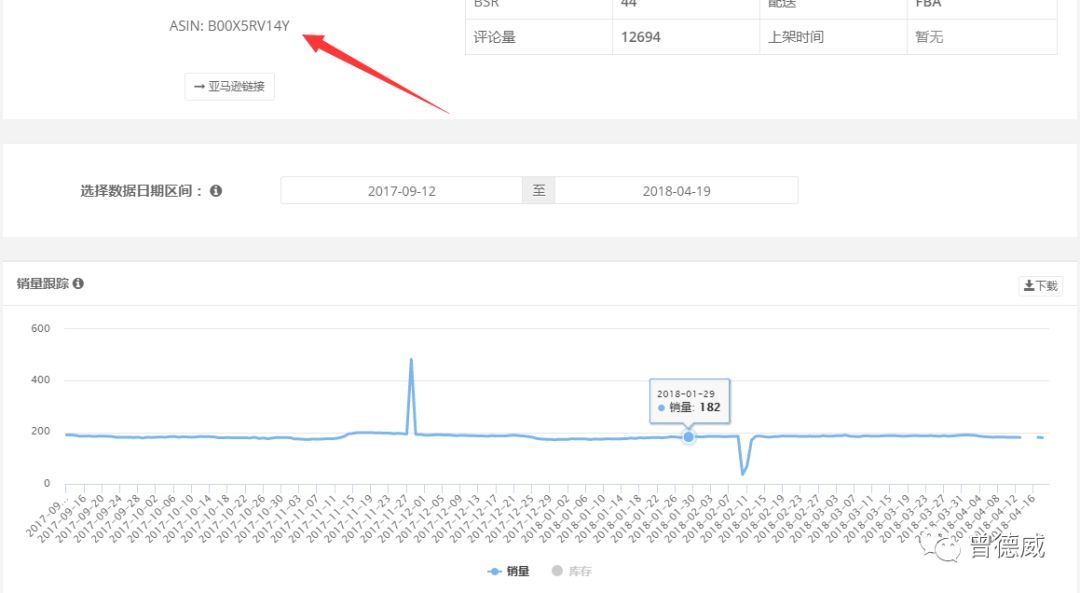Open the 亚马逊链接 button
This screenshot has height=593, width=1080.
coord(229,87)
